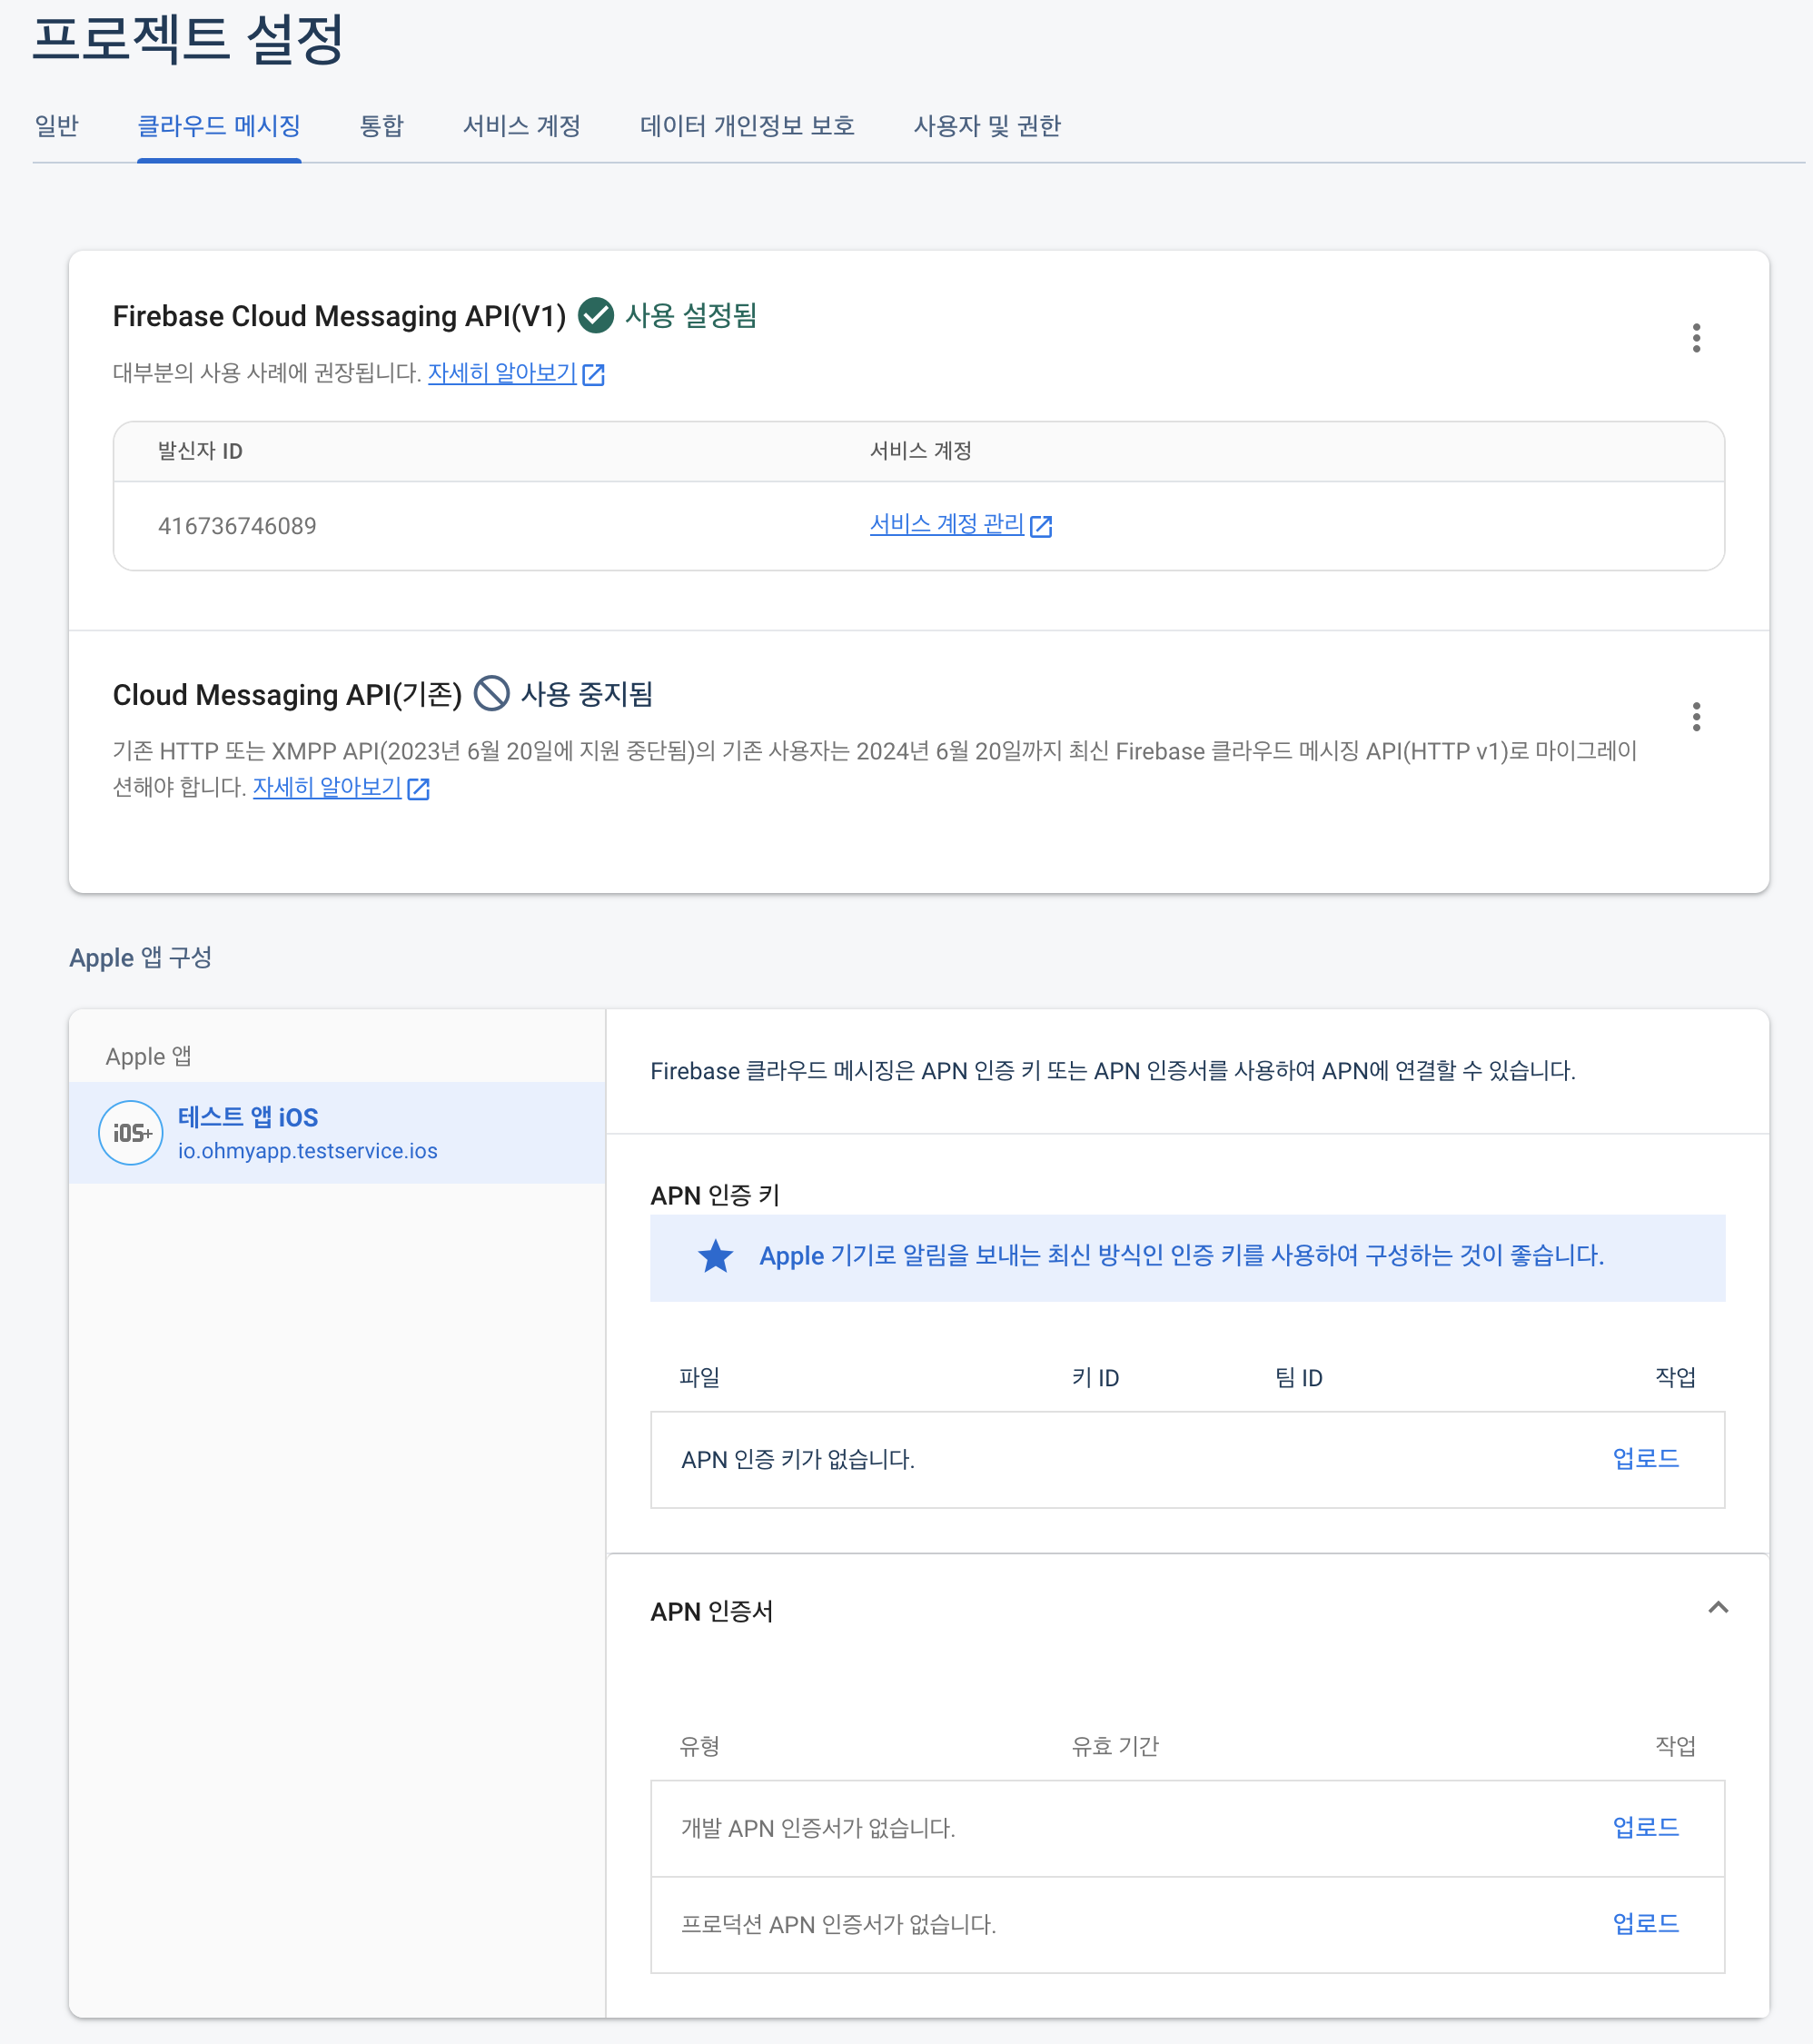Open the 서비스 계정 관리 link
This screenshot has height=2044, width=1813.
click(x=947, y=524)
